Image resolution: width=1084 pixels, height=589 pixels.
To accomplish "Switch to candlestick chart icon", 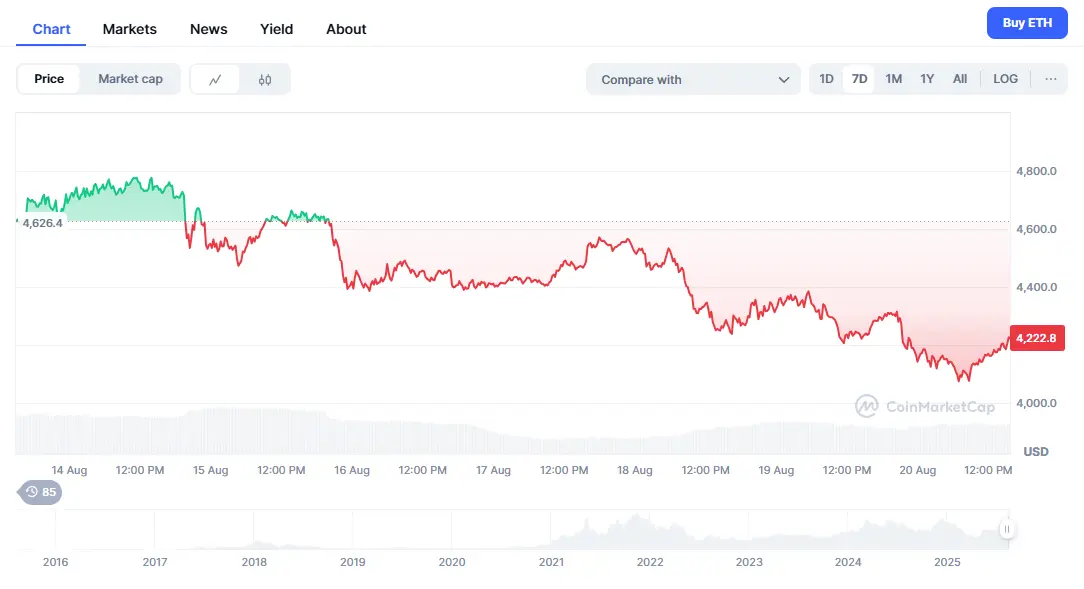I will (x=265, y=80).
